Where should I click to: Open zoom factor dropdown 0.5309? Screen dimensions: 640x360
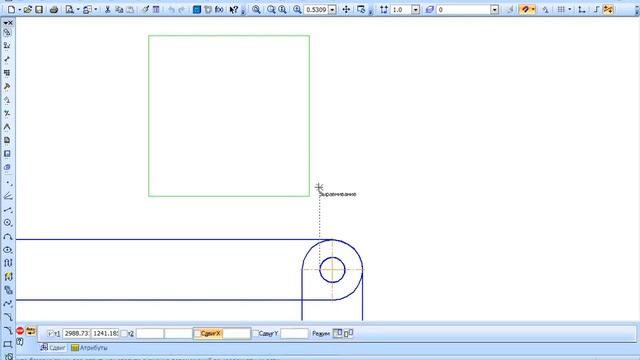click(332, 9)
